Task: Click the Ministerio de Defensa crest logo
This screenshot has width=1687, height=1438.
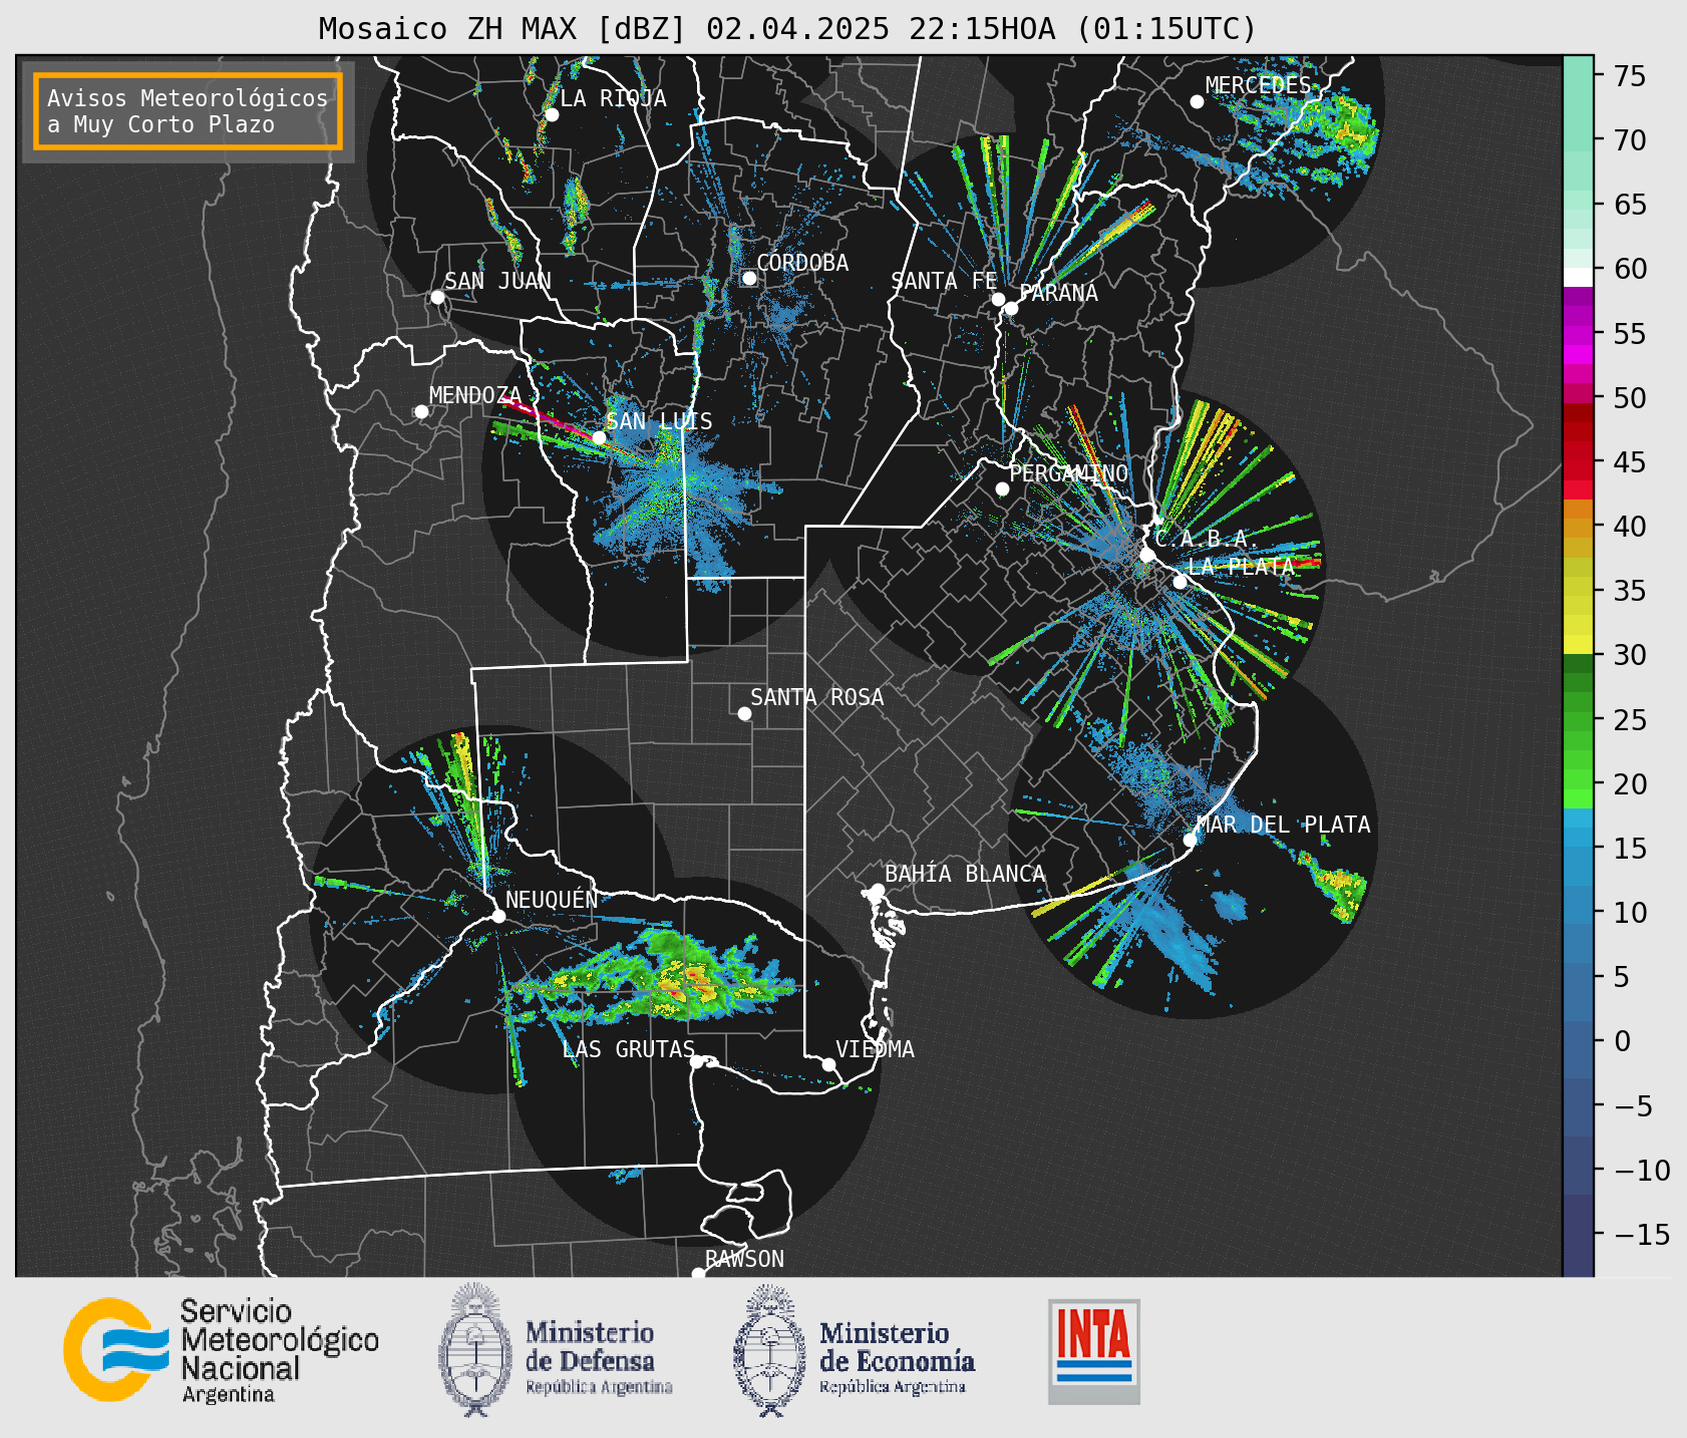Action: pos(475,1350)
